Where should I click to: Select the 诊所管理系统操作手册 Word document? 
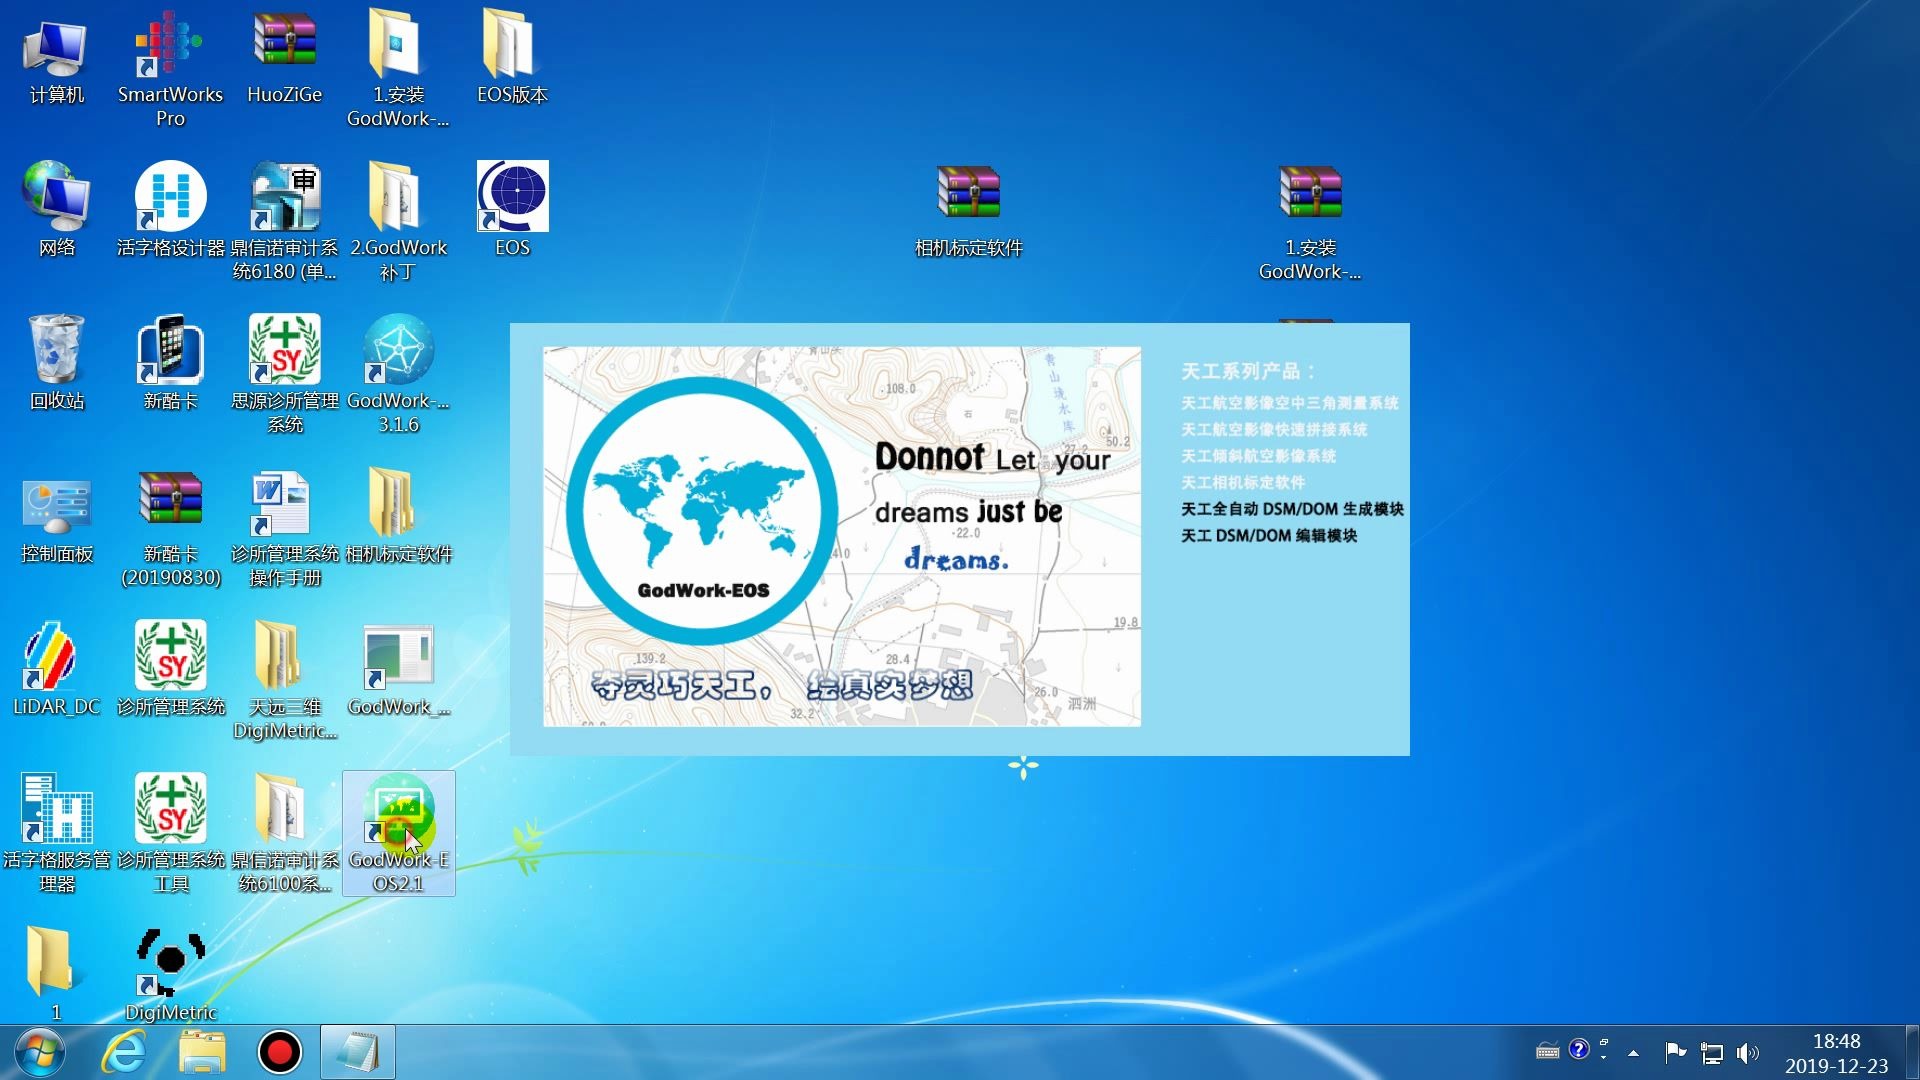point(285,530)
